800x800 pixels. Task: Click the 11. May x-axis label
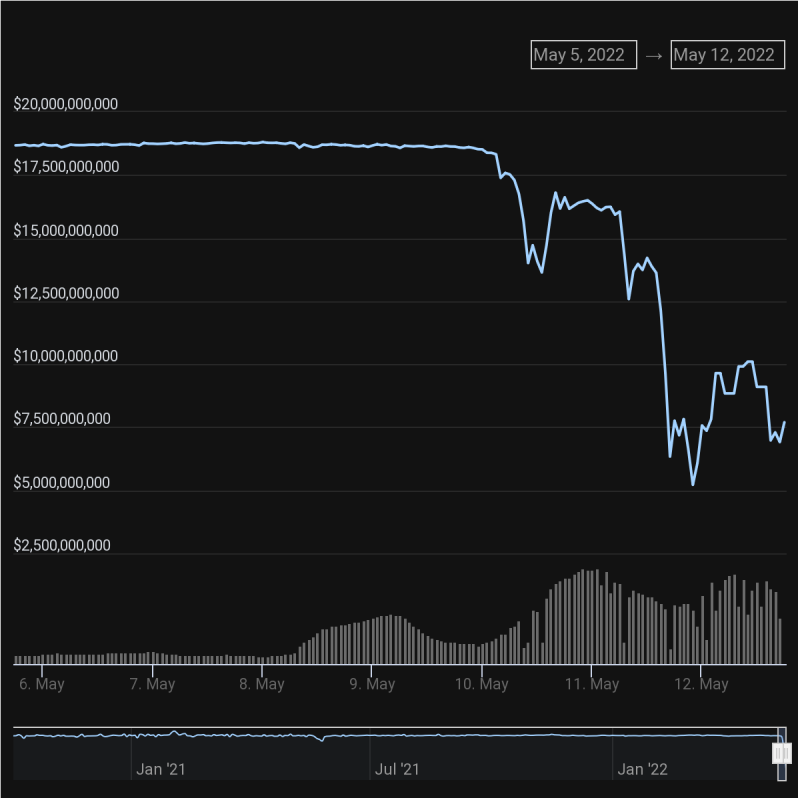[x=591, y=684]
